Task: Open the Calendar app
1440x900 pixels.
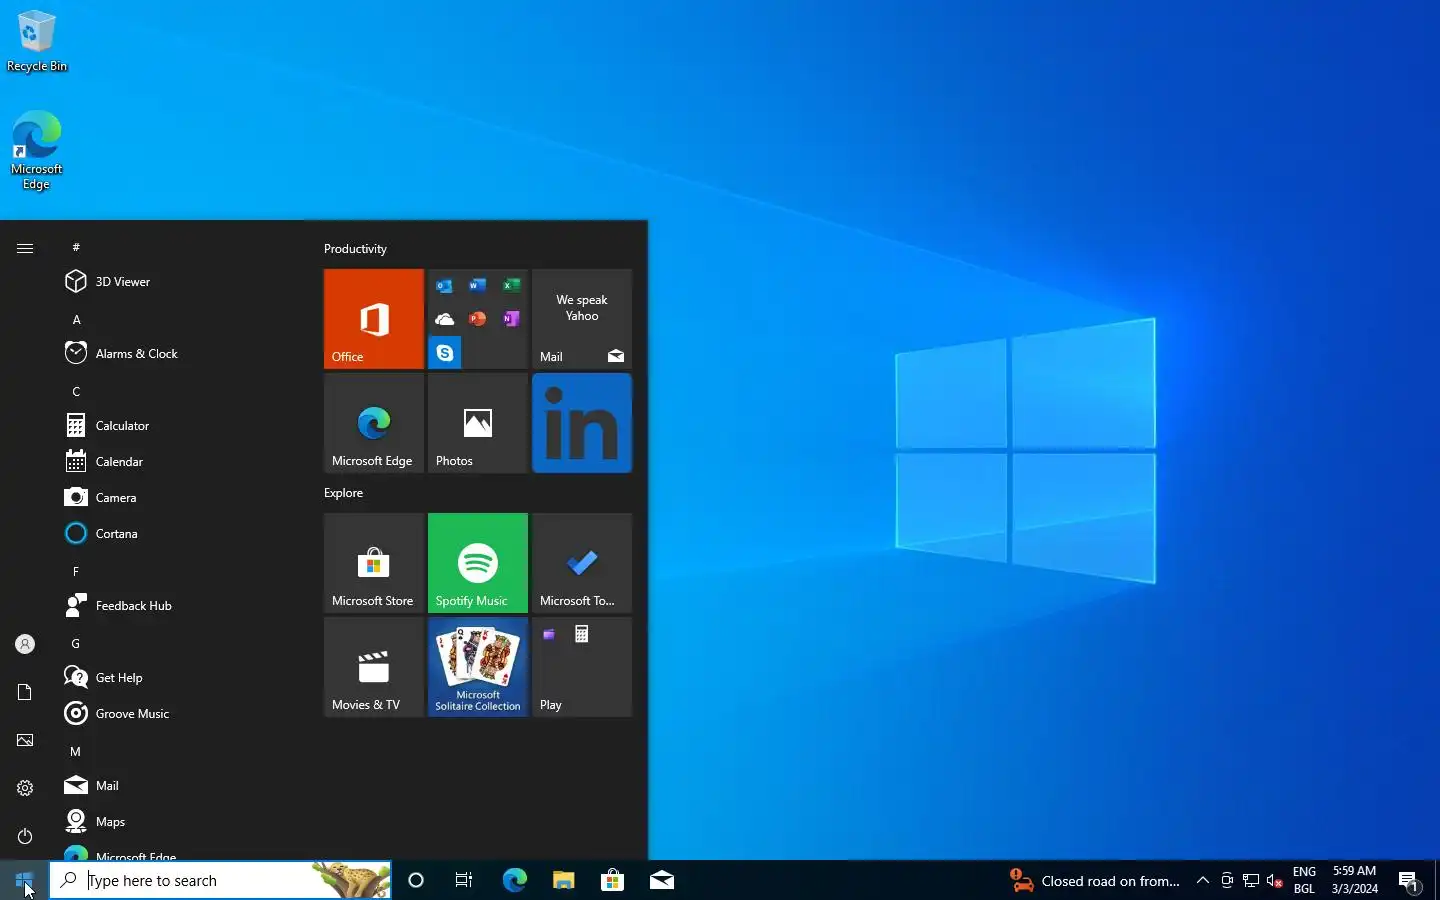Action: pyautogui.click(x=180, y=462)
